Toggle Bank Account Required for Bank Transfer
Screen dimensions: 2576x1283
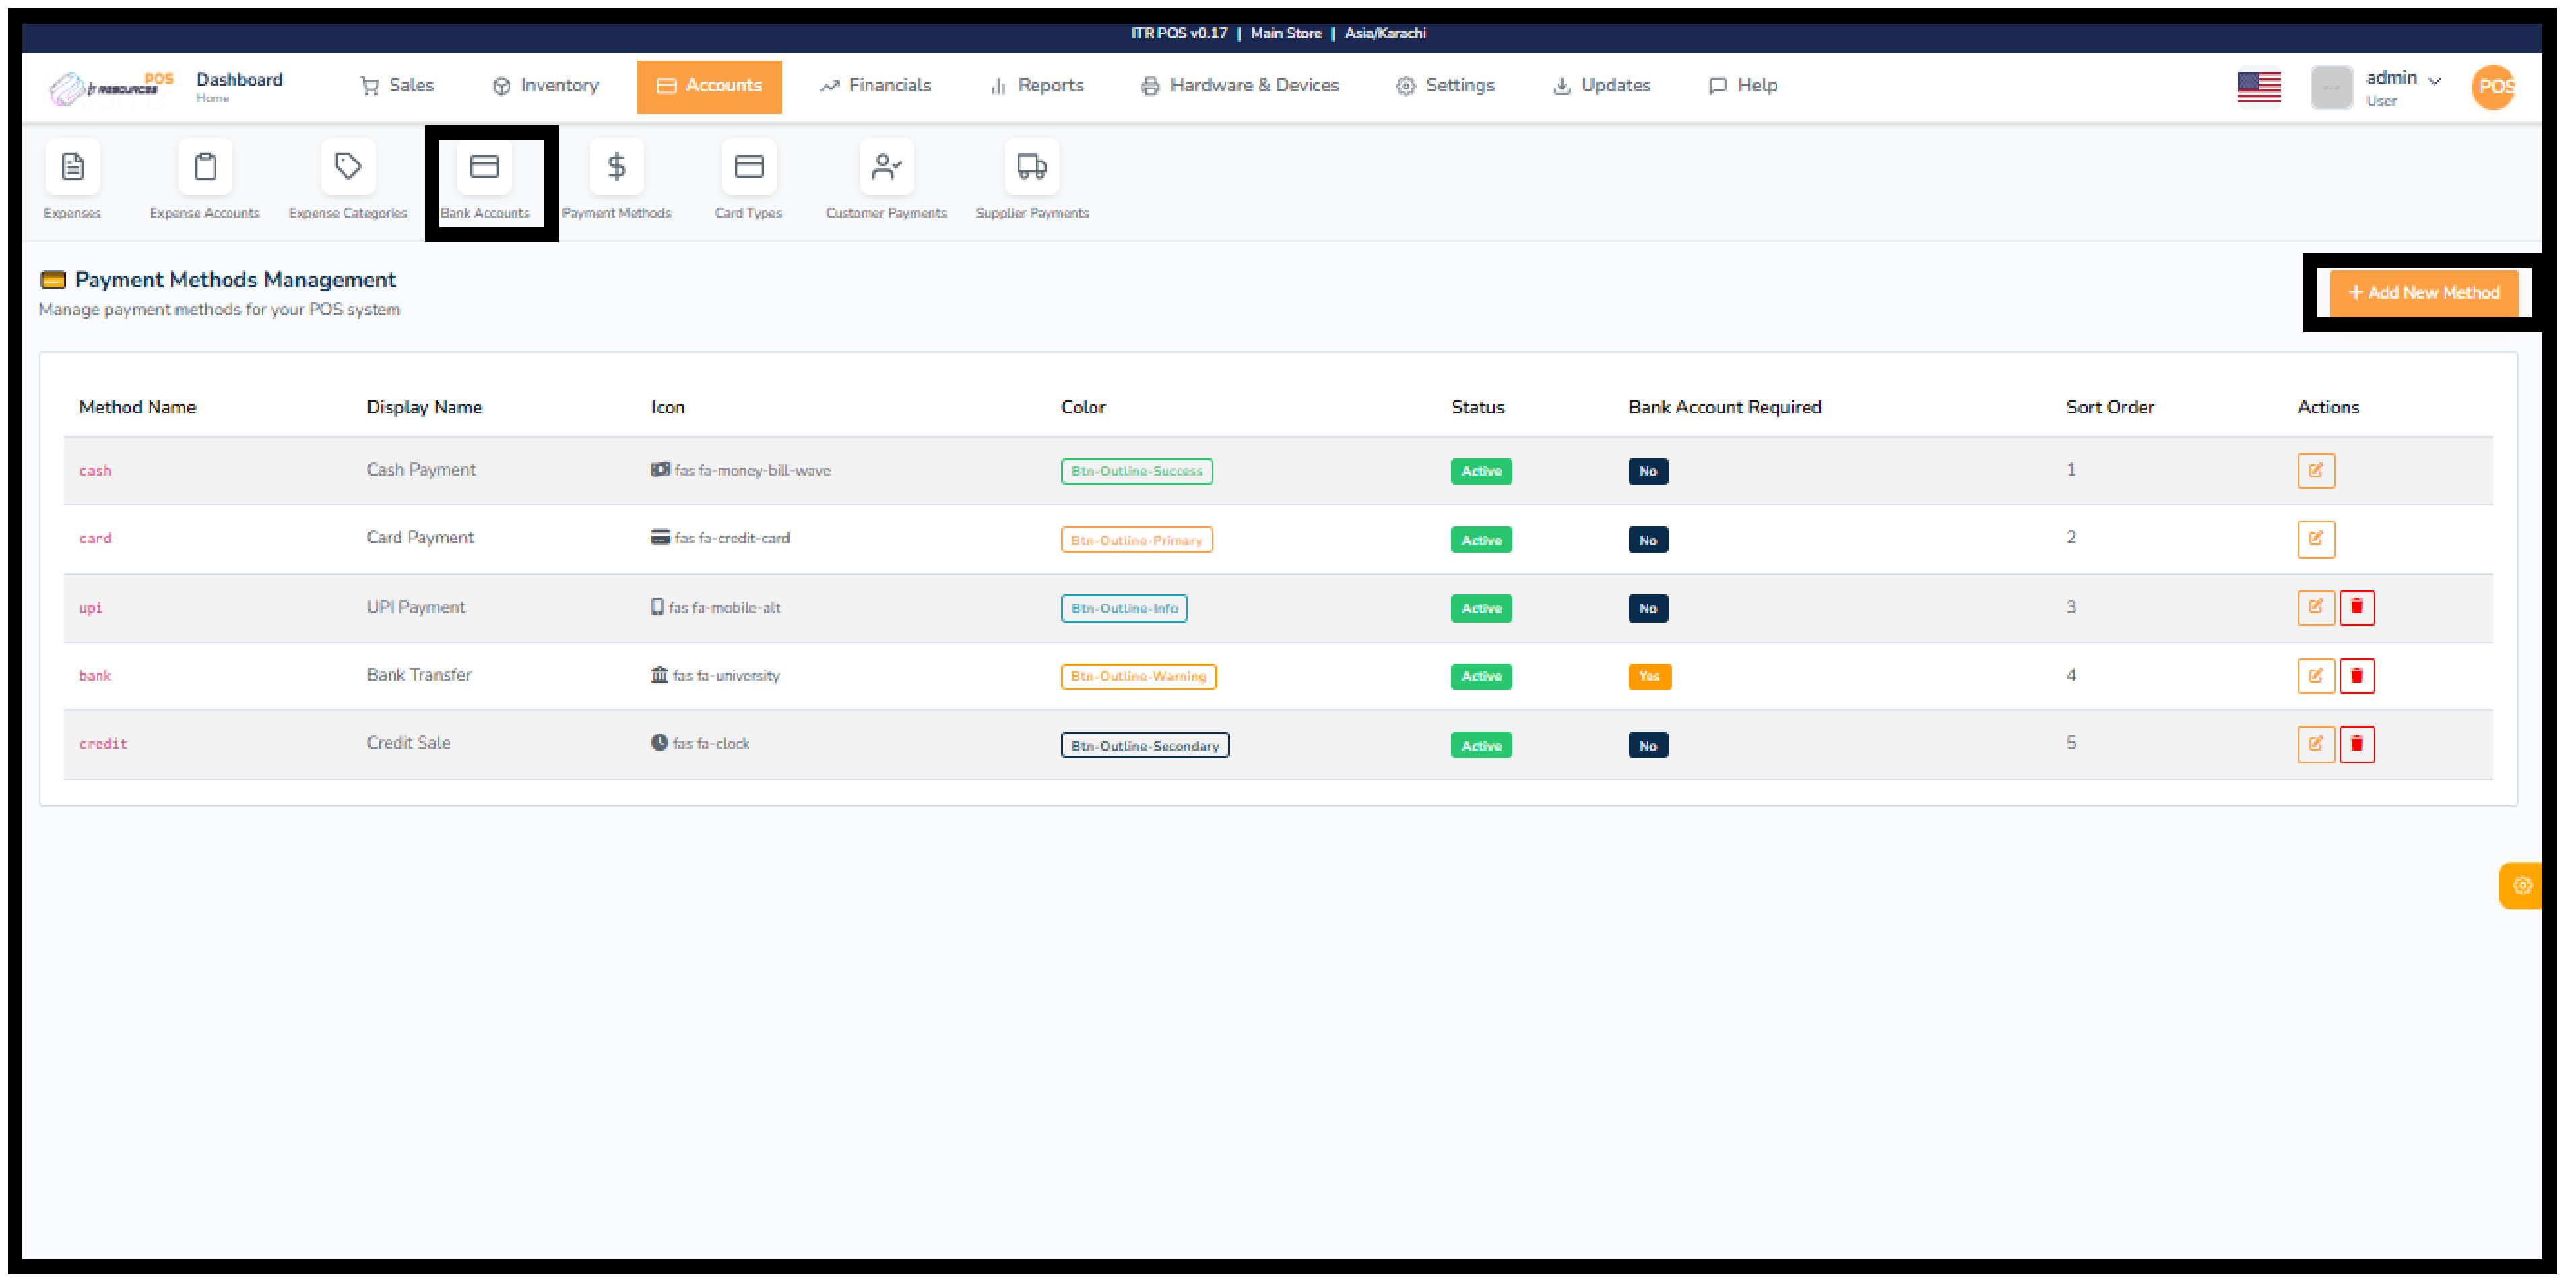coord(1648,676)
